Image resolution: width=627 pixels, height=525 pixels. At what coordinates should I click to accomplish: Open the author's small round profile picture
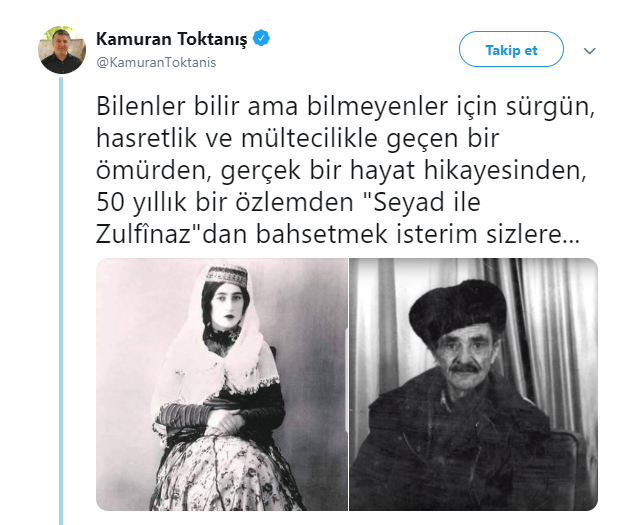pos(62,50)
